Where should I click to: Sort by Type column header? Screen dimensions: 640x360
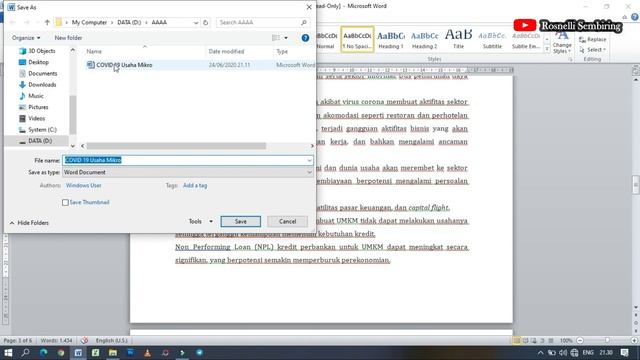pos(282,51)
